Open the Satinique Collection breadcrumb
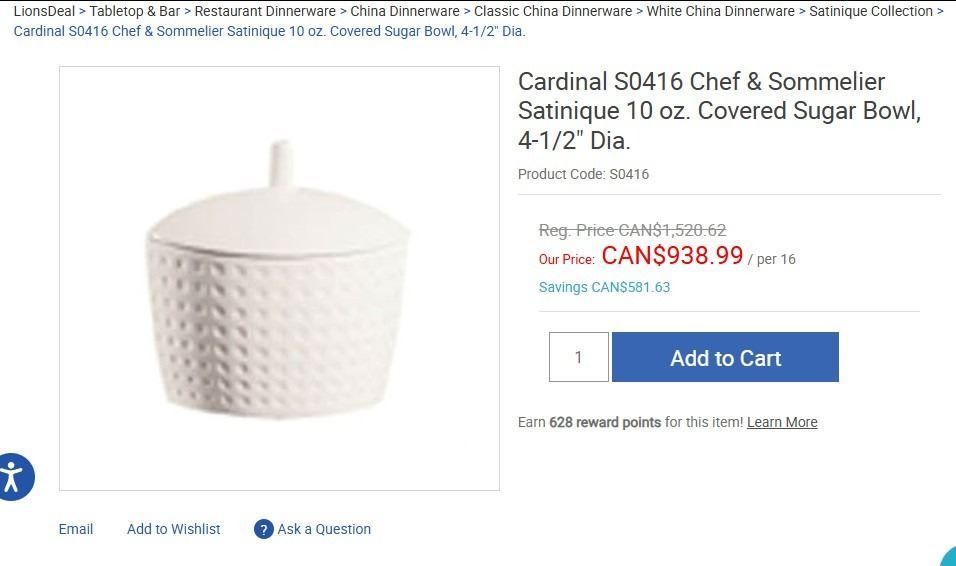The image size is (956, 566). [x=871, y=11]
